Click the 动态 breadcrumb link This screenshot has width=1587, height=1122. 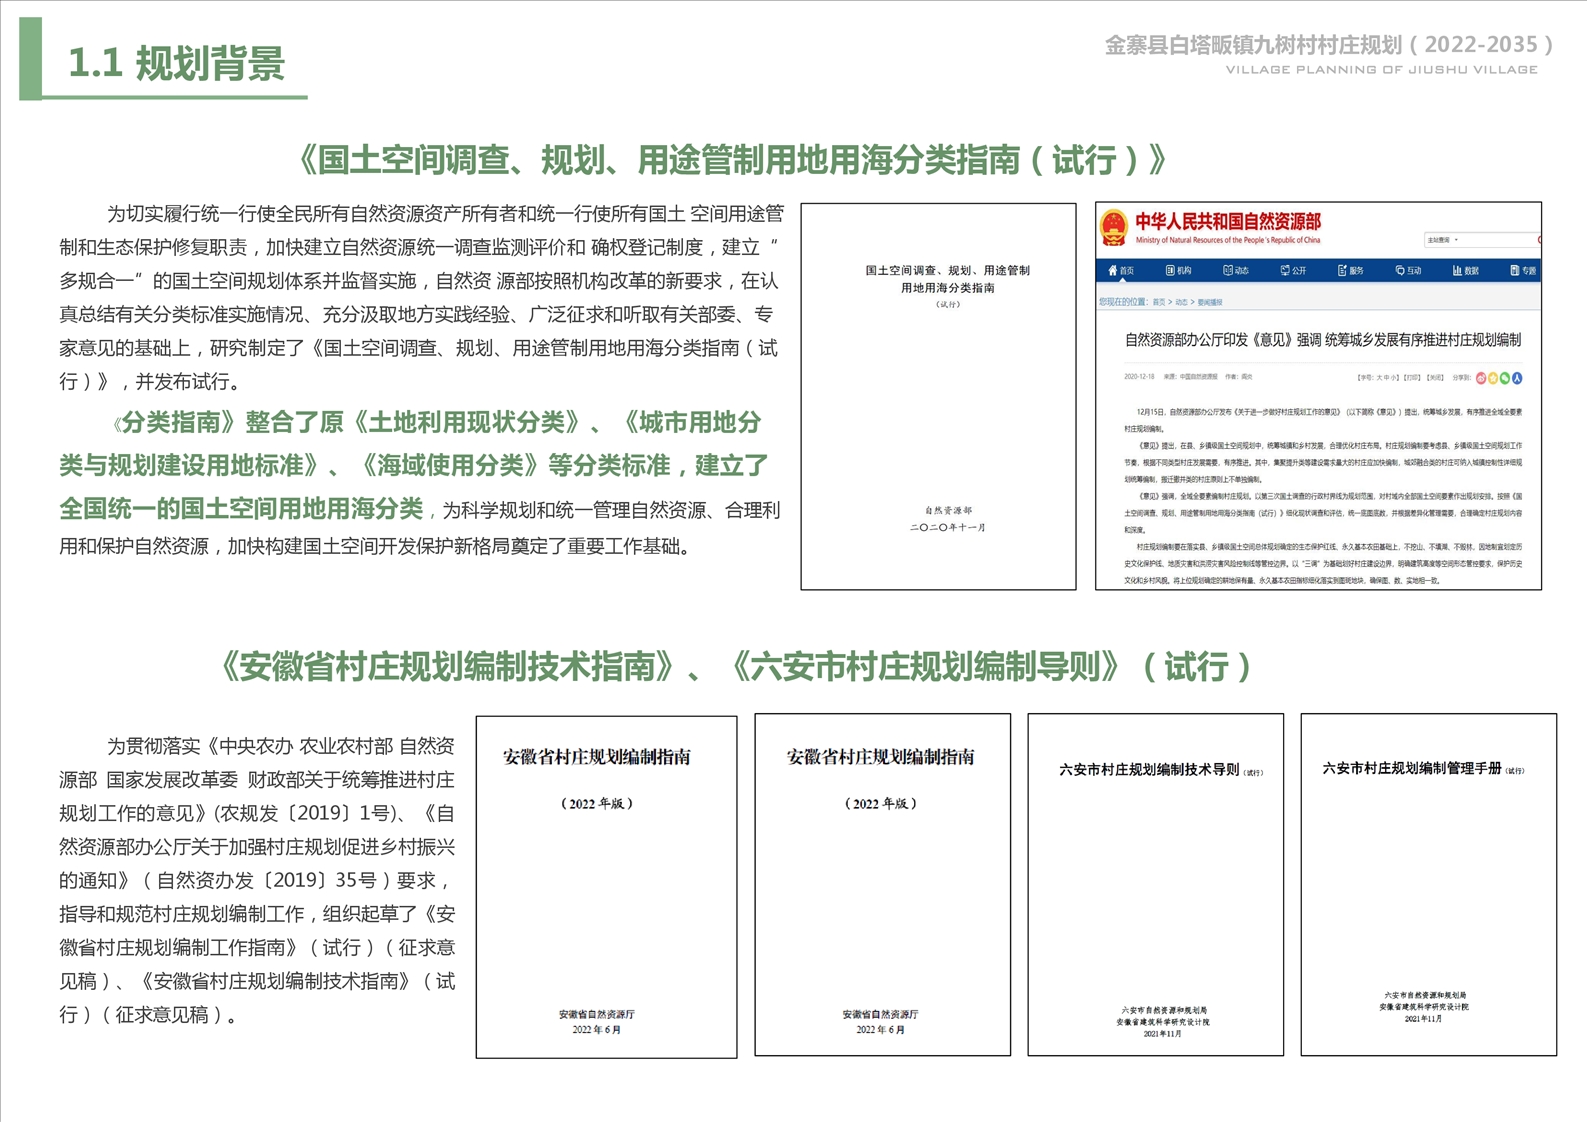(1181, 302)
